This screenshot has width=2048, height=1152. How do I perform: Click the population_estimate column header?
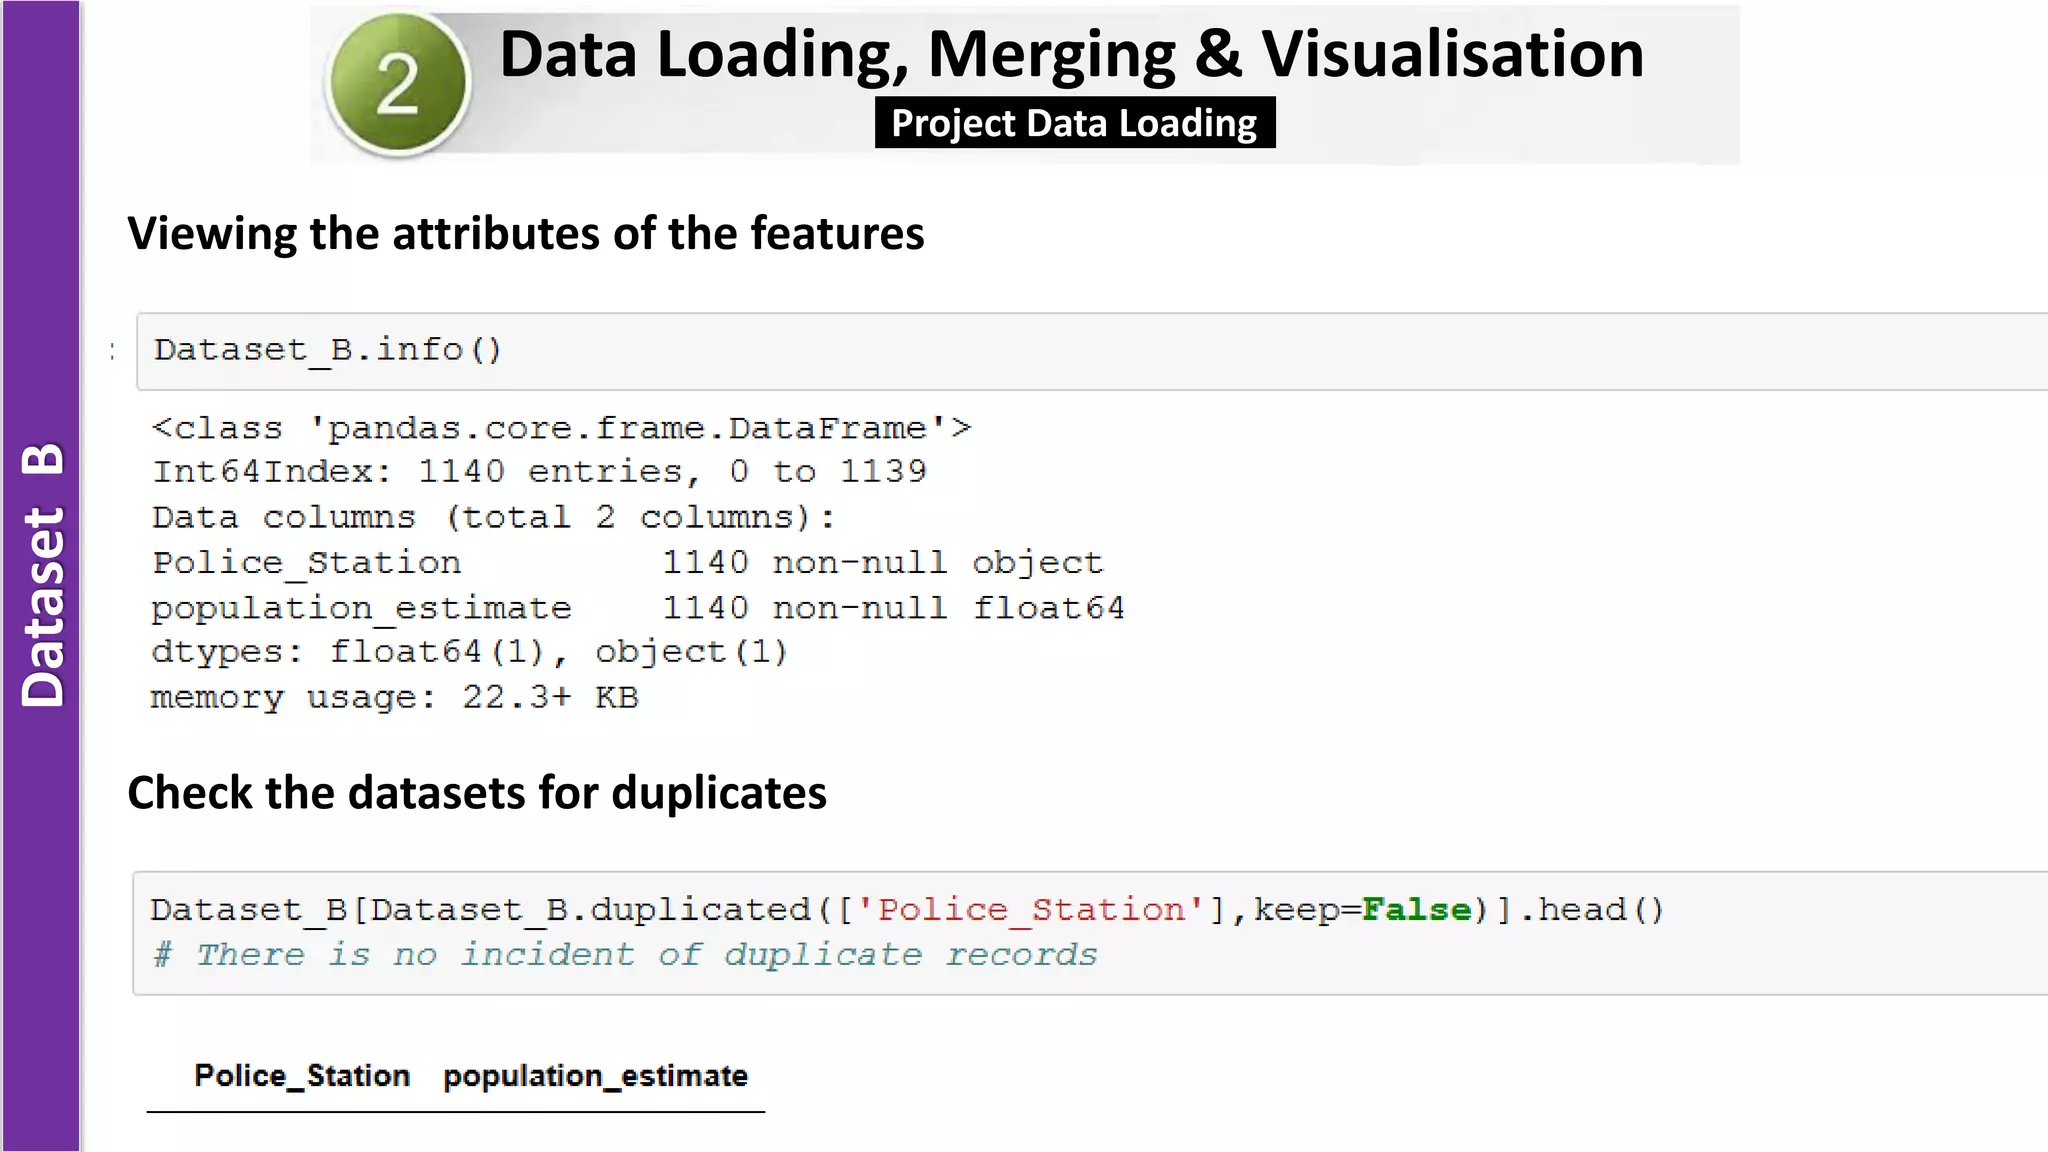point(596,1076)
